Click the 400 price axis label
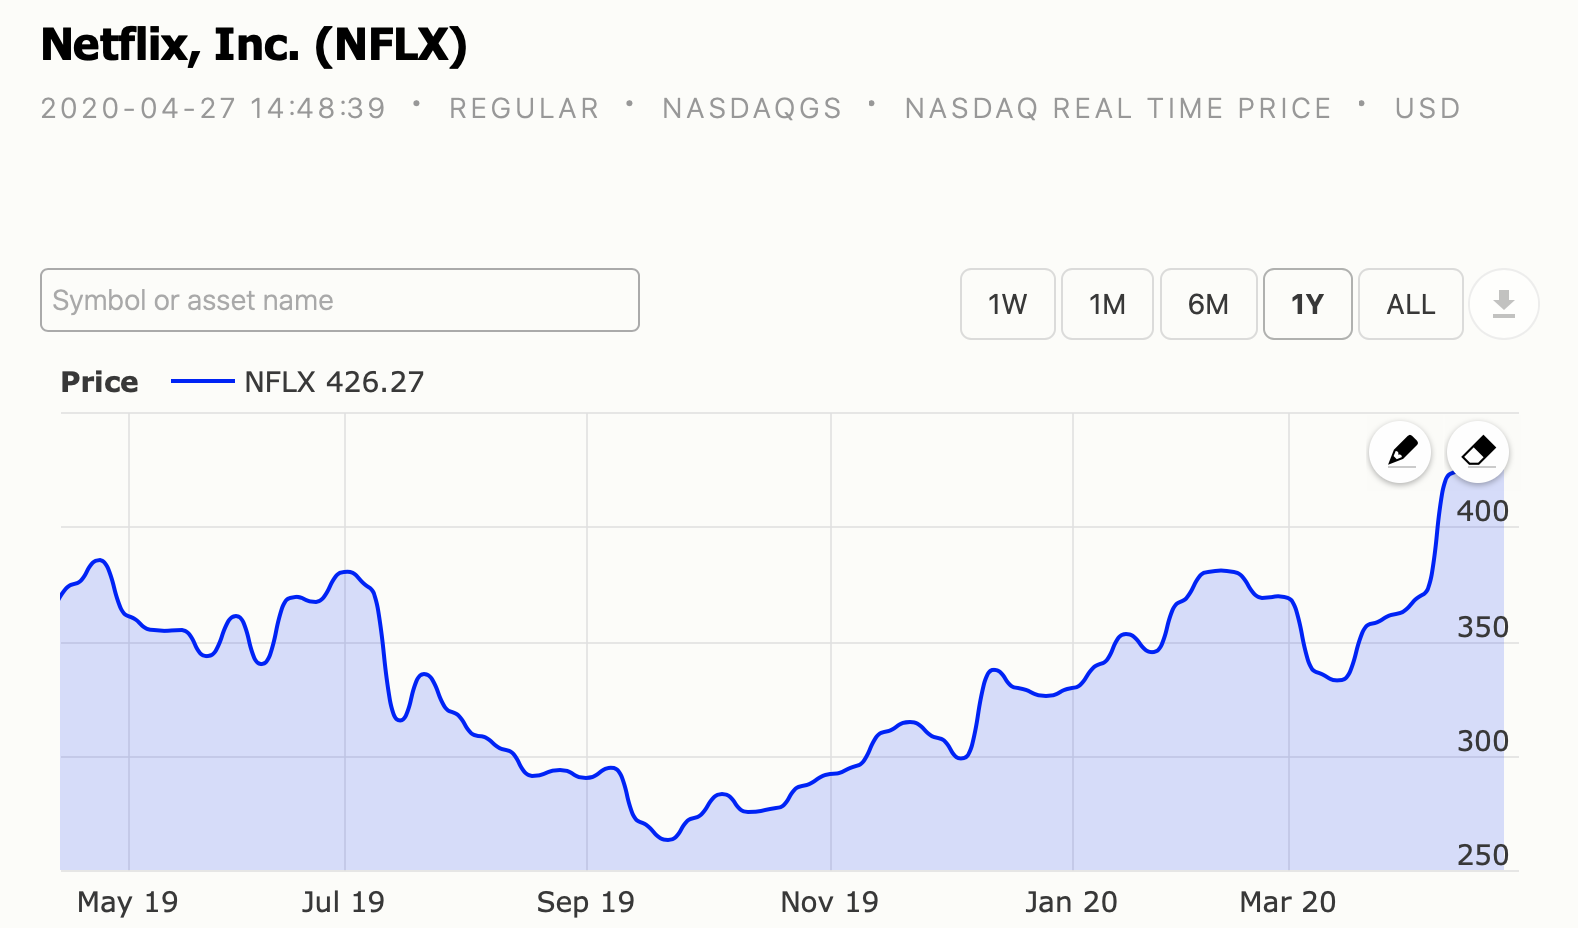 click(x=1482, y=511)
